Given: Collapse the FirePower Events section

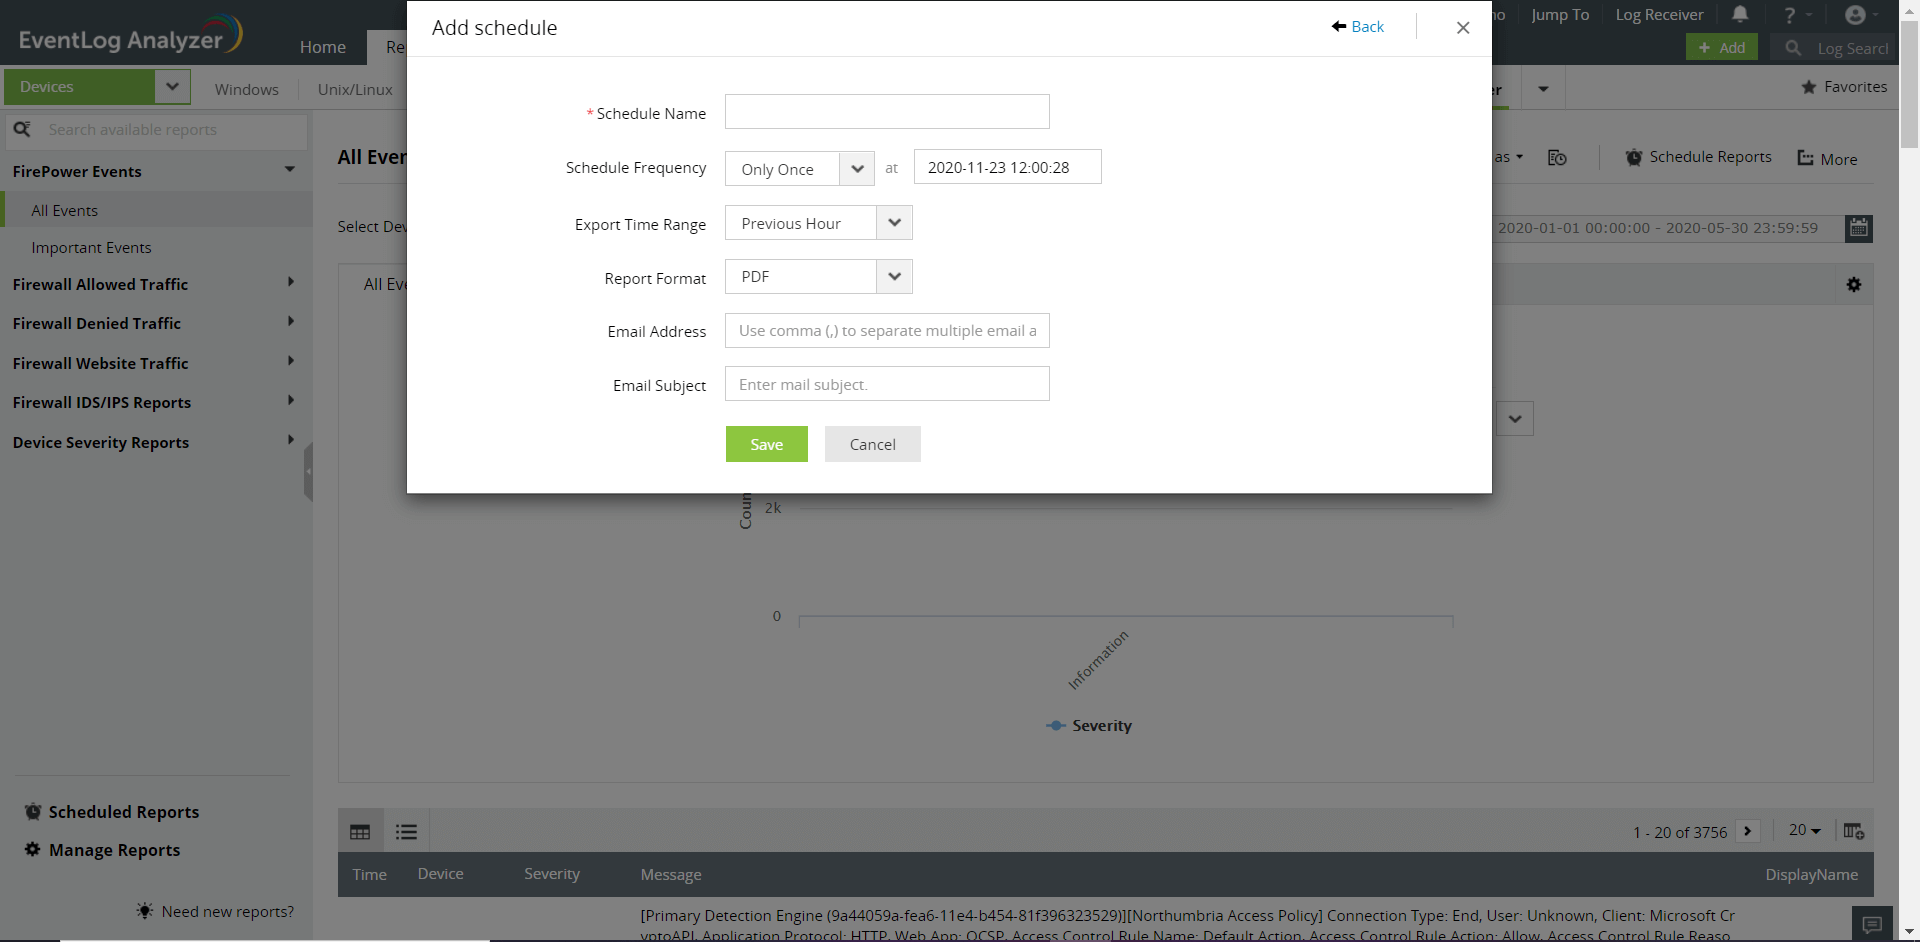Looking at the screenshot, I should pyautogui.click(x=289, y=170).
